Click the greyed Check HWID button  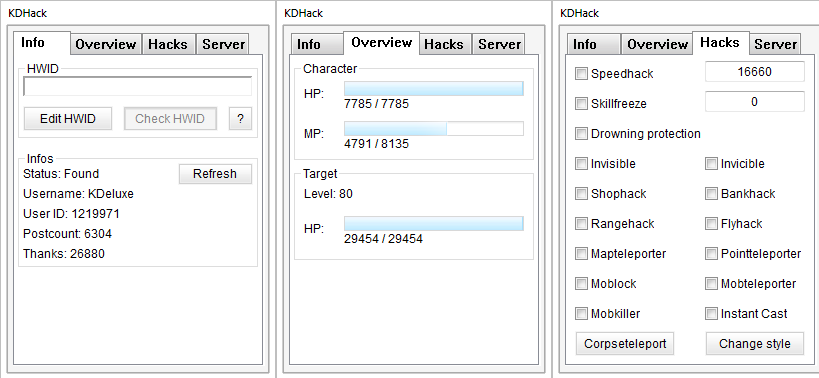tap(170, 119)
